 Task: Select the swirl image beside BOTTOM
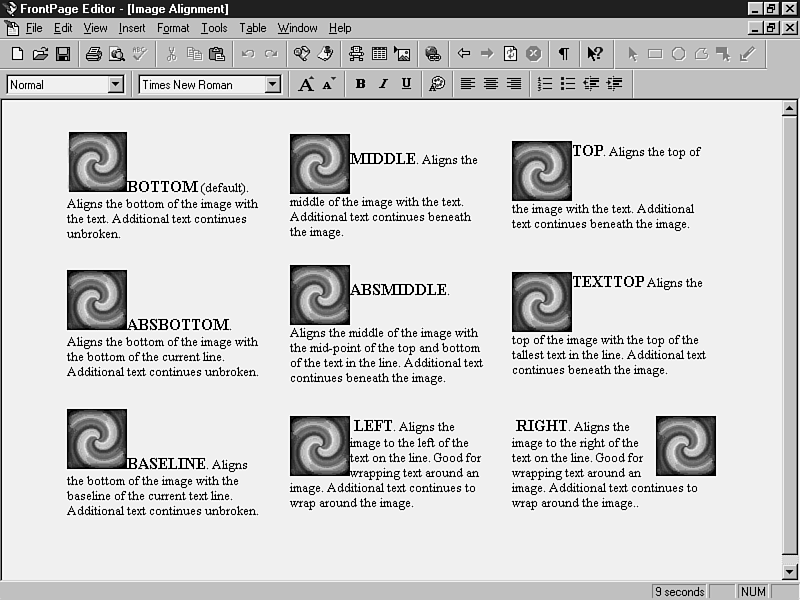pyautogui.click(x=97, y=162)
